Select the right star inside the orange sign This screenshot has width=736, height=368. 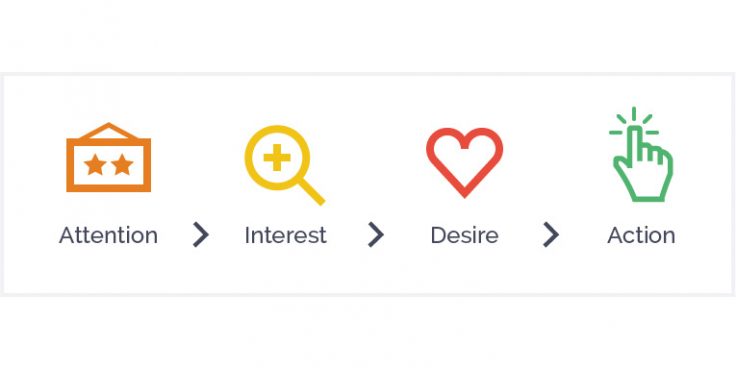pos(123,165)
